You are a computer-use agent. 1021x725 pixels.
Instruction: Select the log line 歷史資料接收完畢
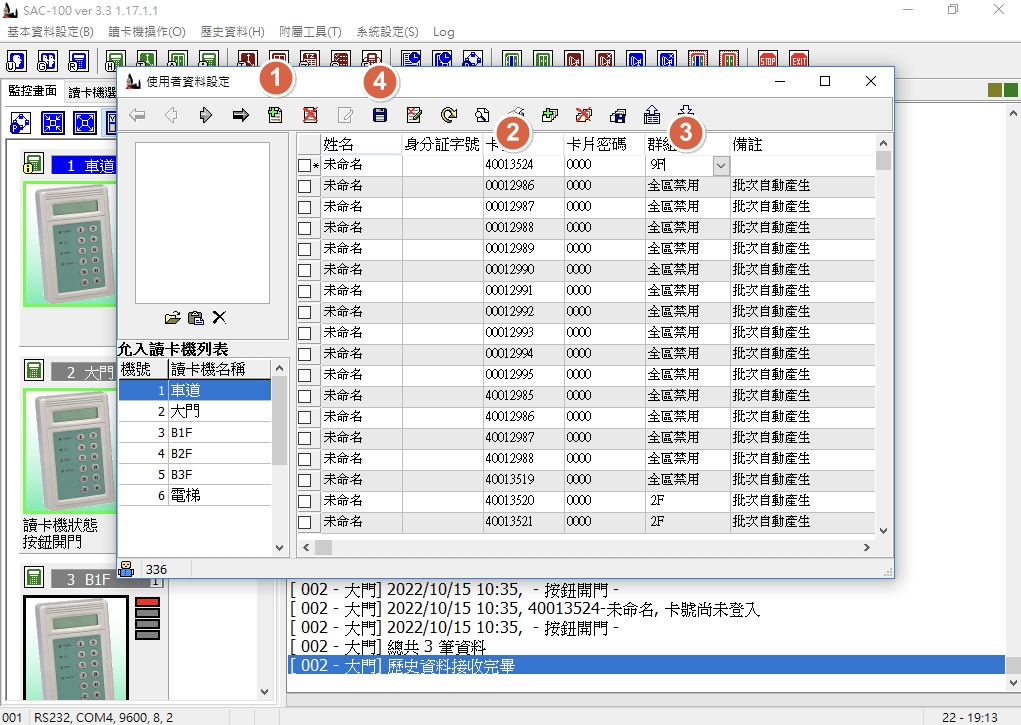(x=647, y=666)
